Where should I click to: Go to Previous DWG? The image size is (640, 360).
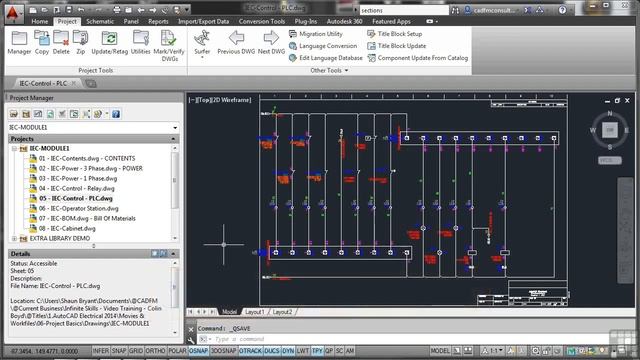point(236,42)
